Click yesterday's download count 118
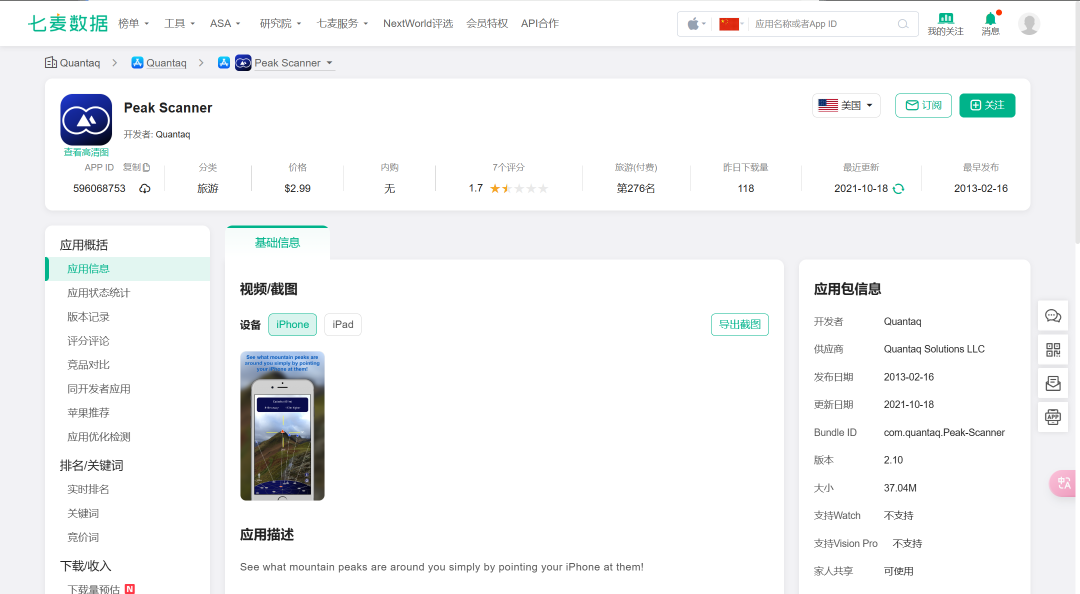The width and height of the screenshot is (1080, 594). pyautogui.click(x=746, y=189)
